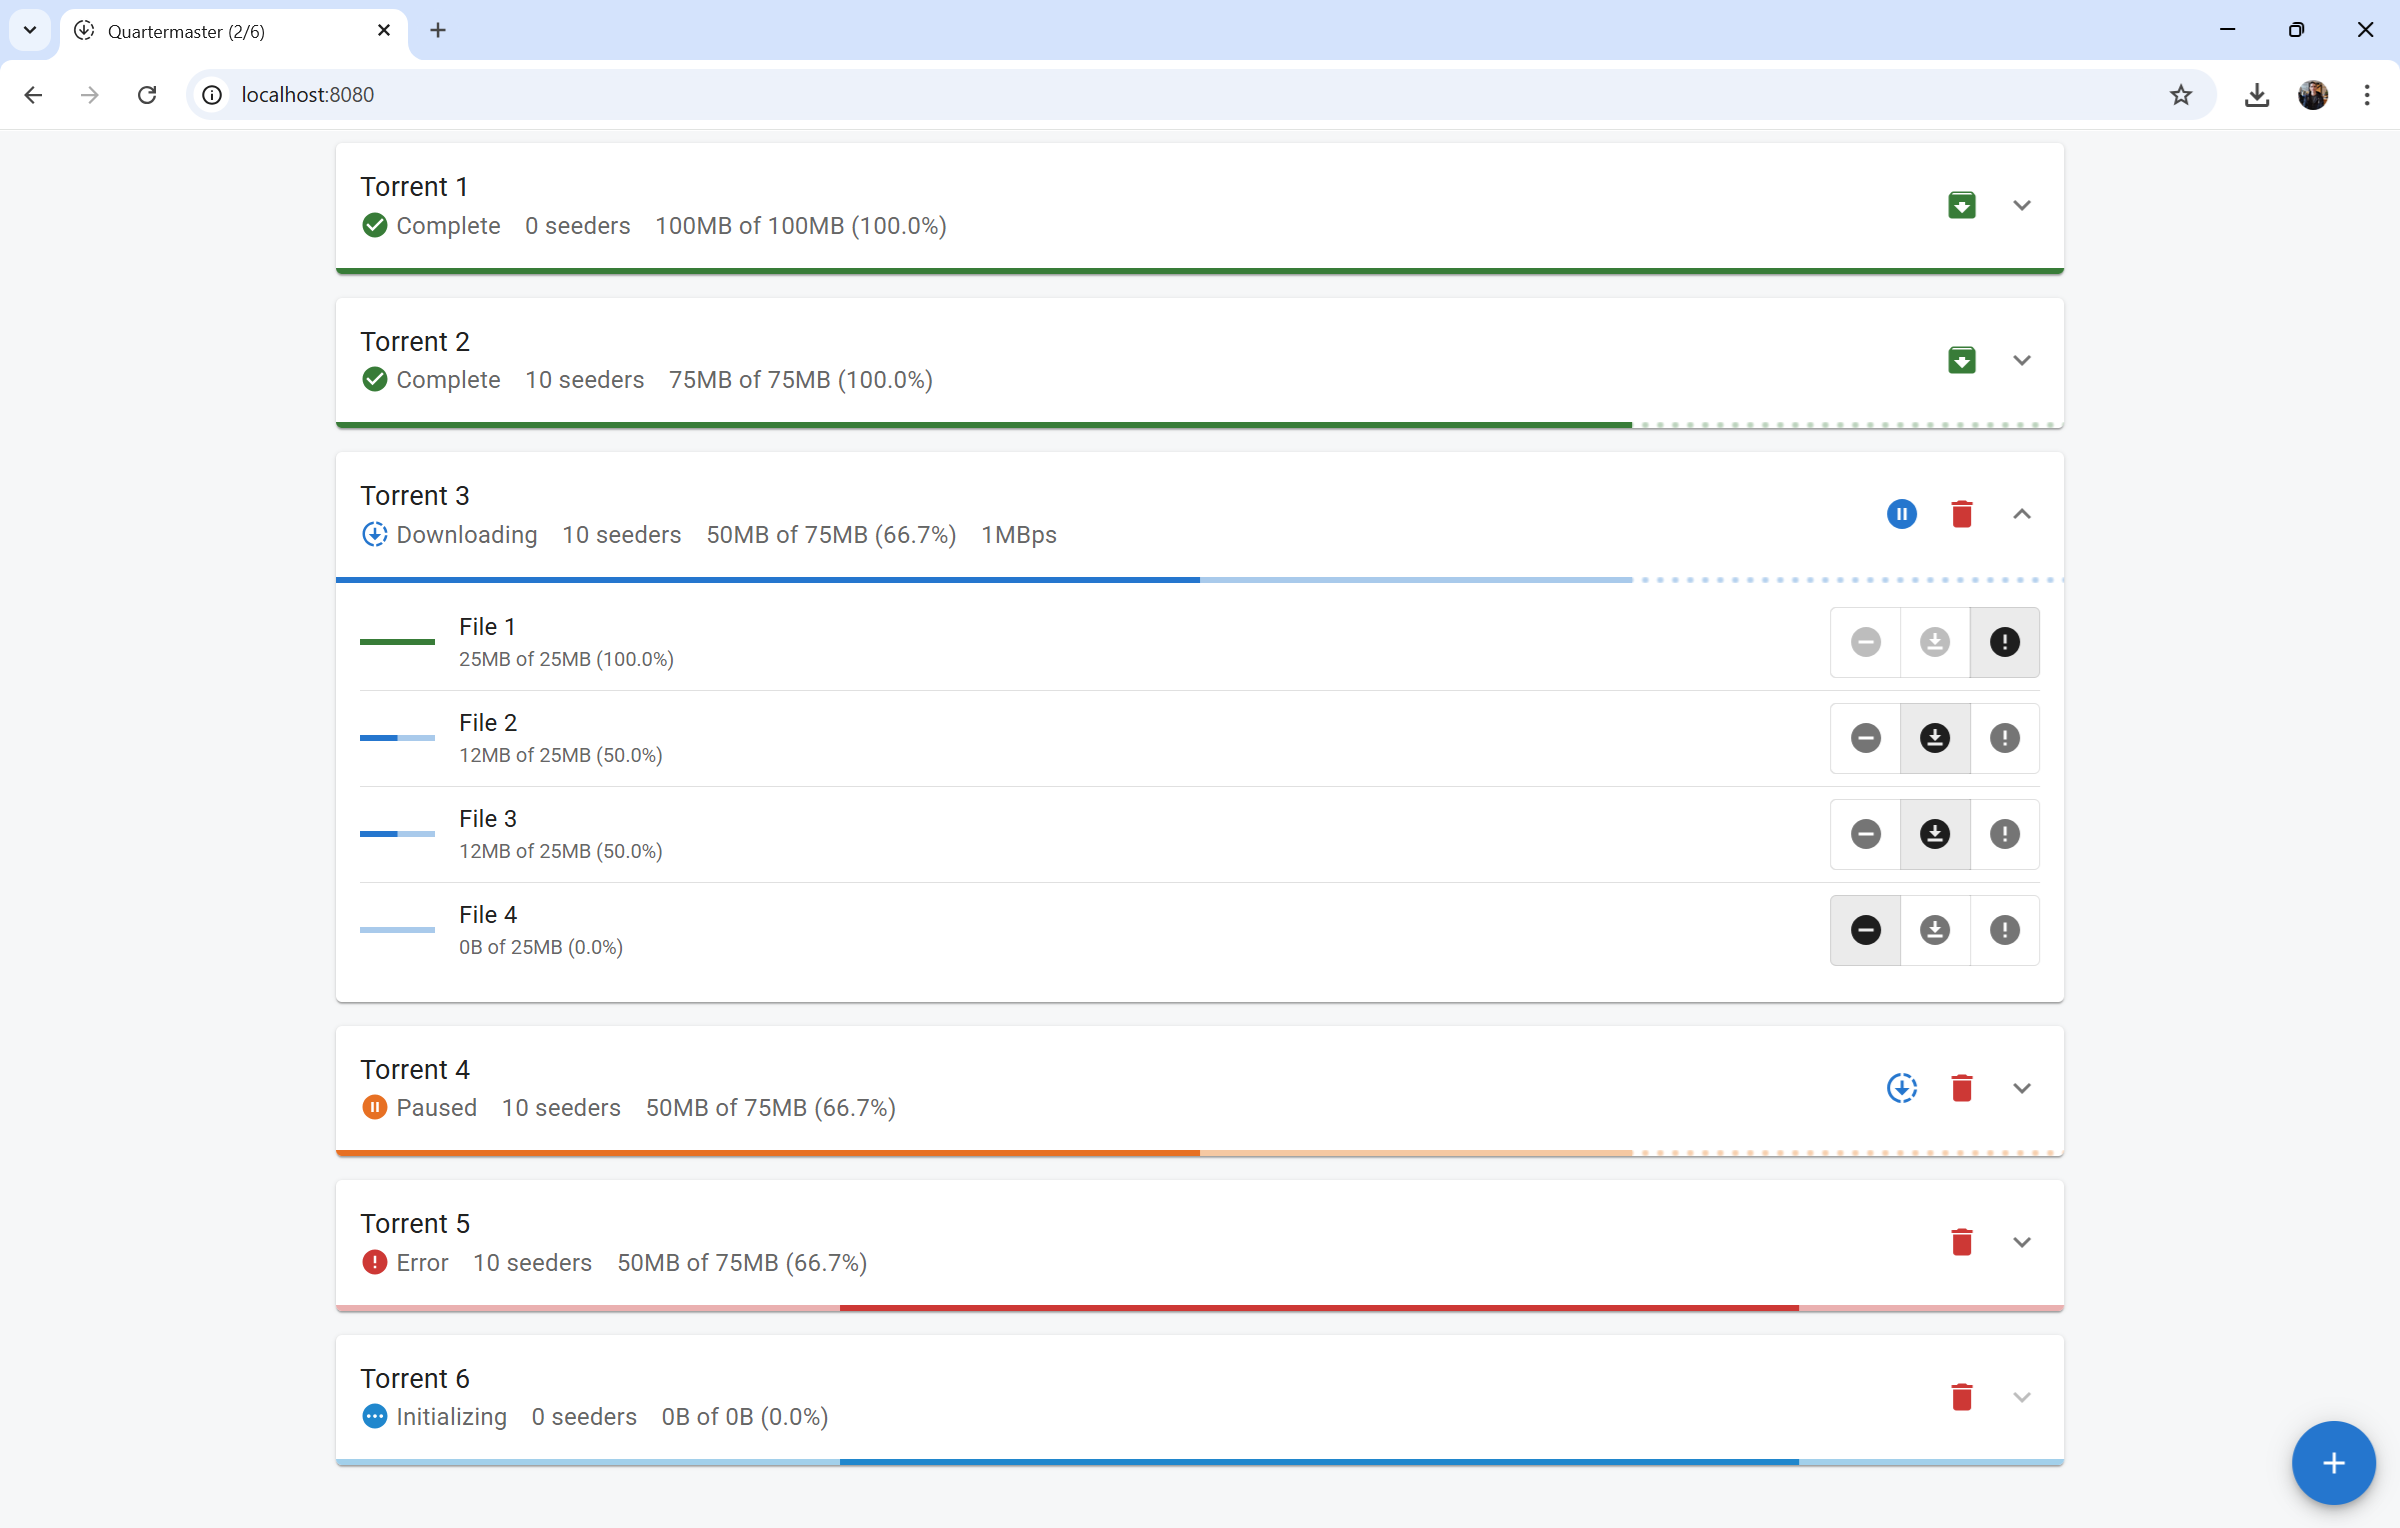Click the 1MBps speed text
Image resolution: width=2400 pixels, height=1528 pixels.
[x=1018, y=535]
